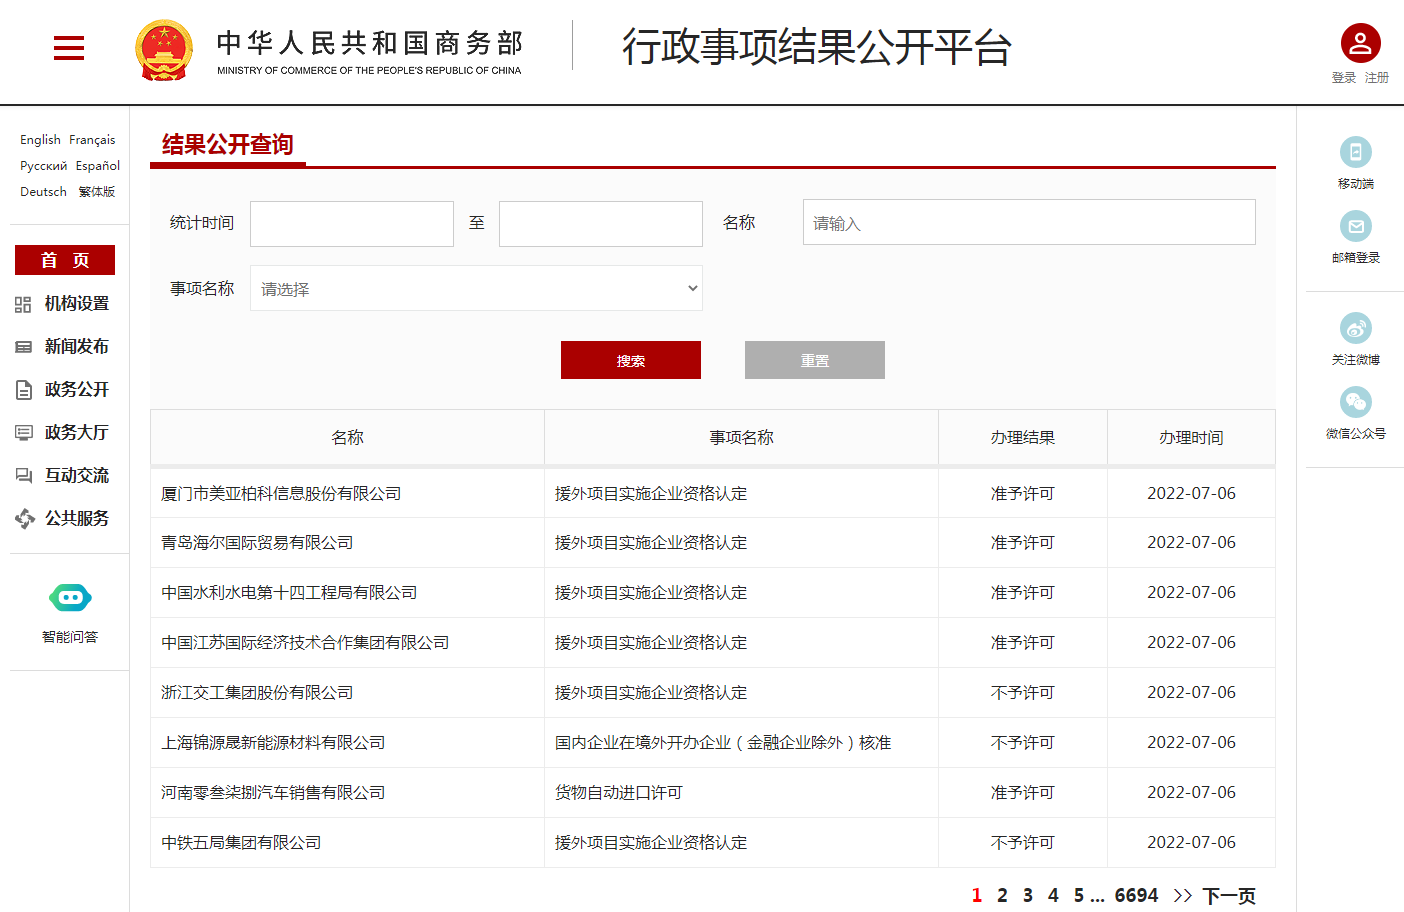Switch language to English
Screen dimensions: 1404x912
point(40,140)
